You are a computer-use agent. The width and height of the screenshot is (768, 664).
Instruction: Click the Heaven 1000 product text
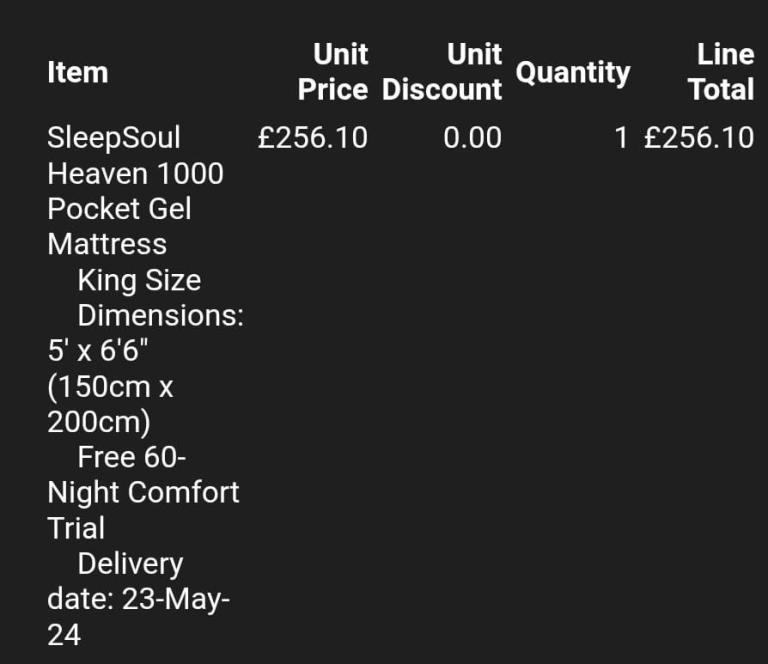pyautogui.click(x=135, y=174)
